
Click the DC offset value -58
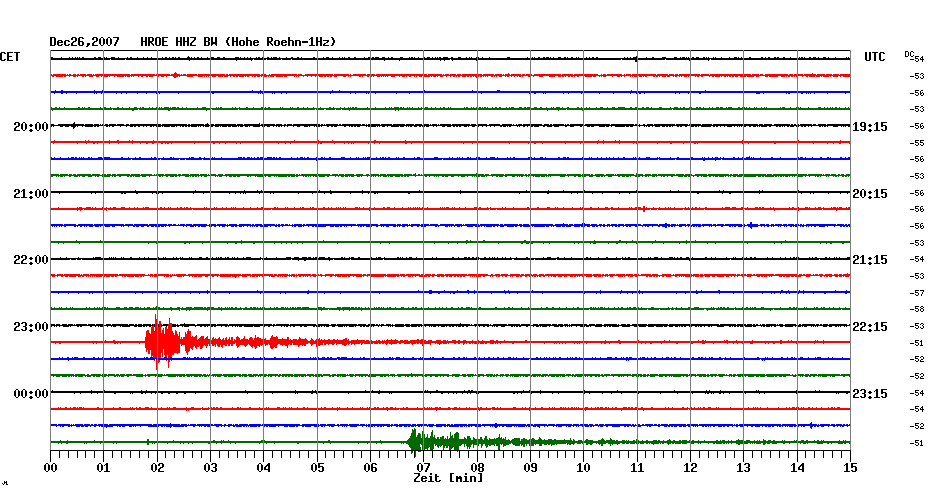click(x=917, y=310)
